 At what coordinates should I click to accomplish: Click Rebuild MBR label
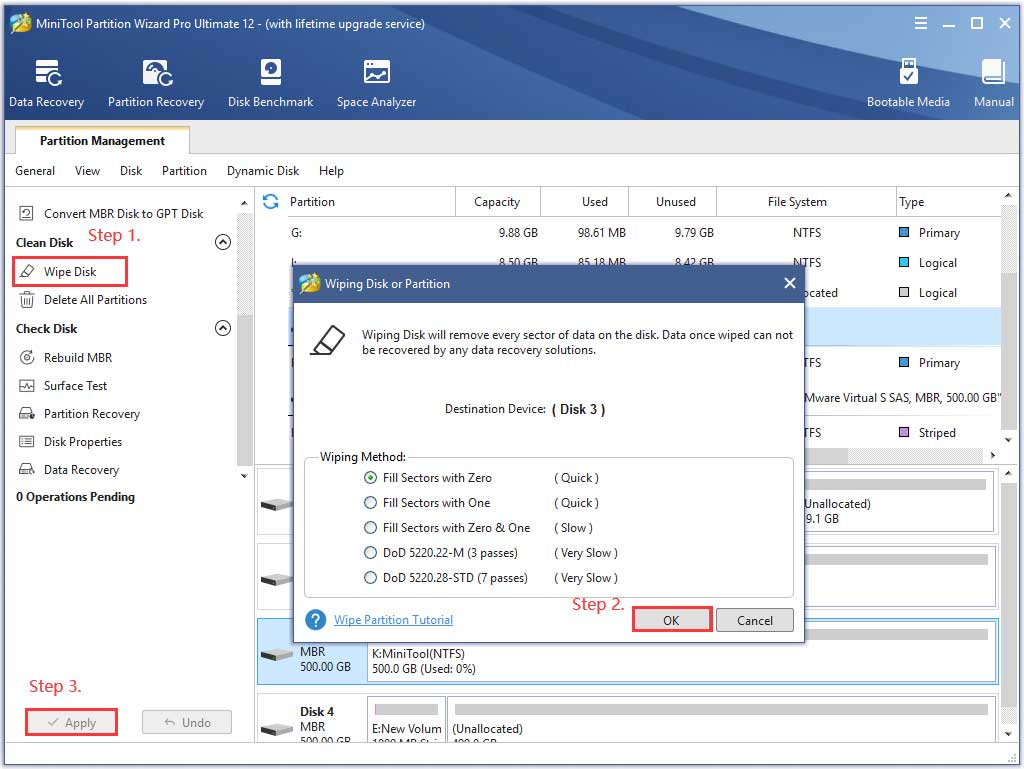click(x=78, y=357)
